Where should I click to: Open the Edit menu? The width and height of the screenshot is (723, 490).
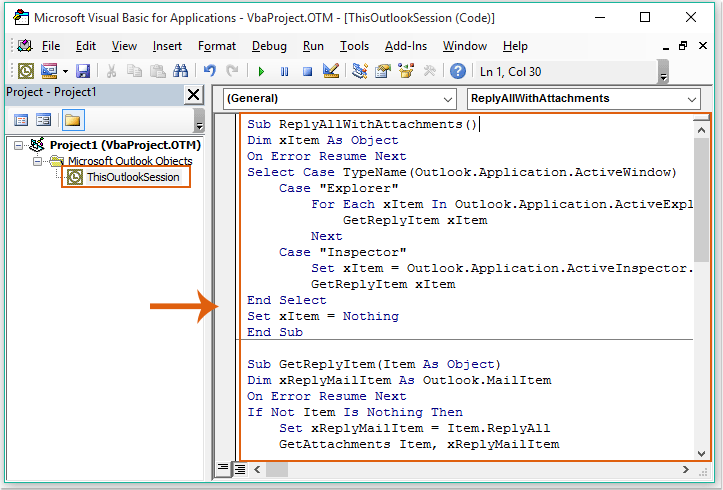(x=86, y=46)
